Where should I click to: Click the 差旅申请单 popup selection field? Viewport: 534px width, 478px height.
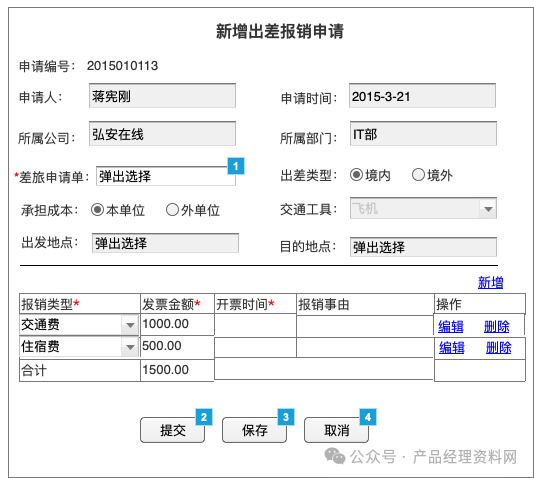point(166,176)
